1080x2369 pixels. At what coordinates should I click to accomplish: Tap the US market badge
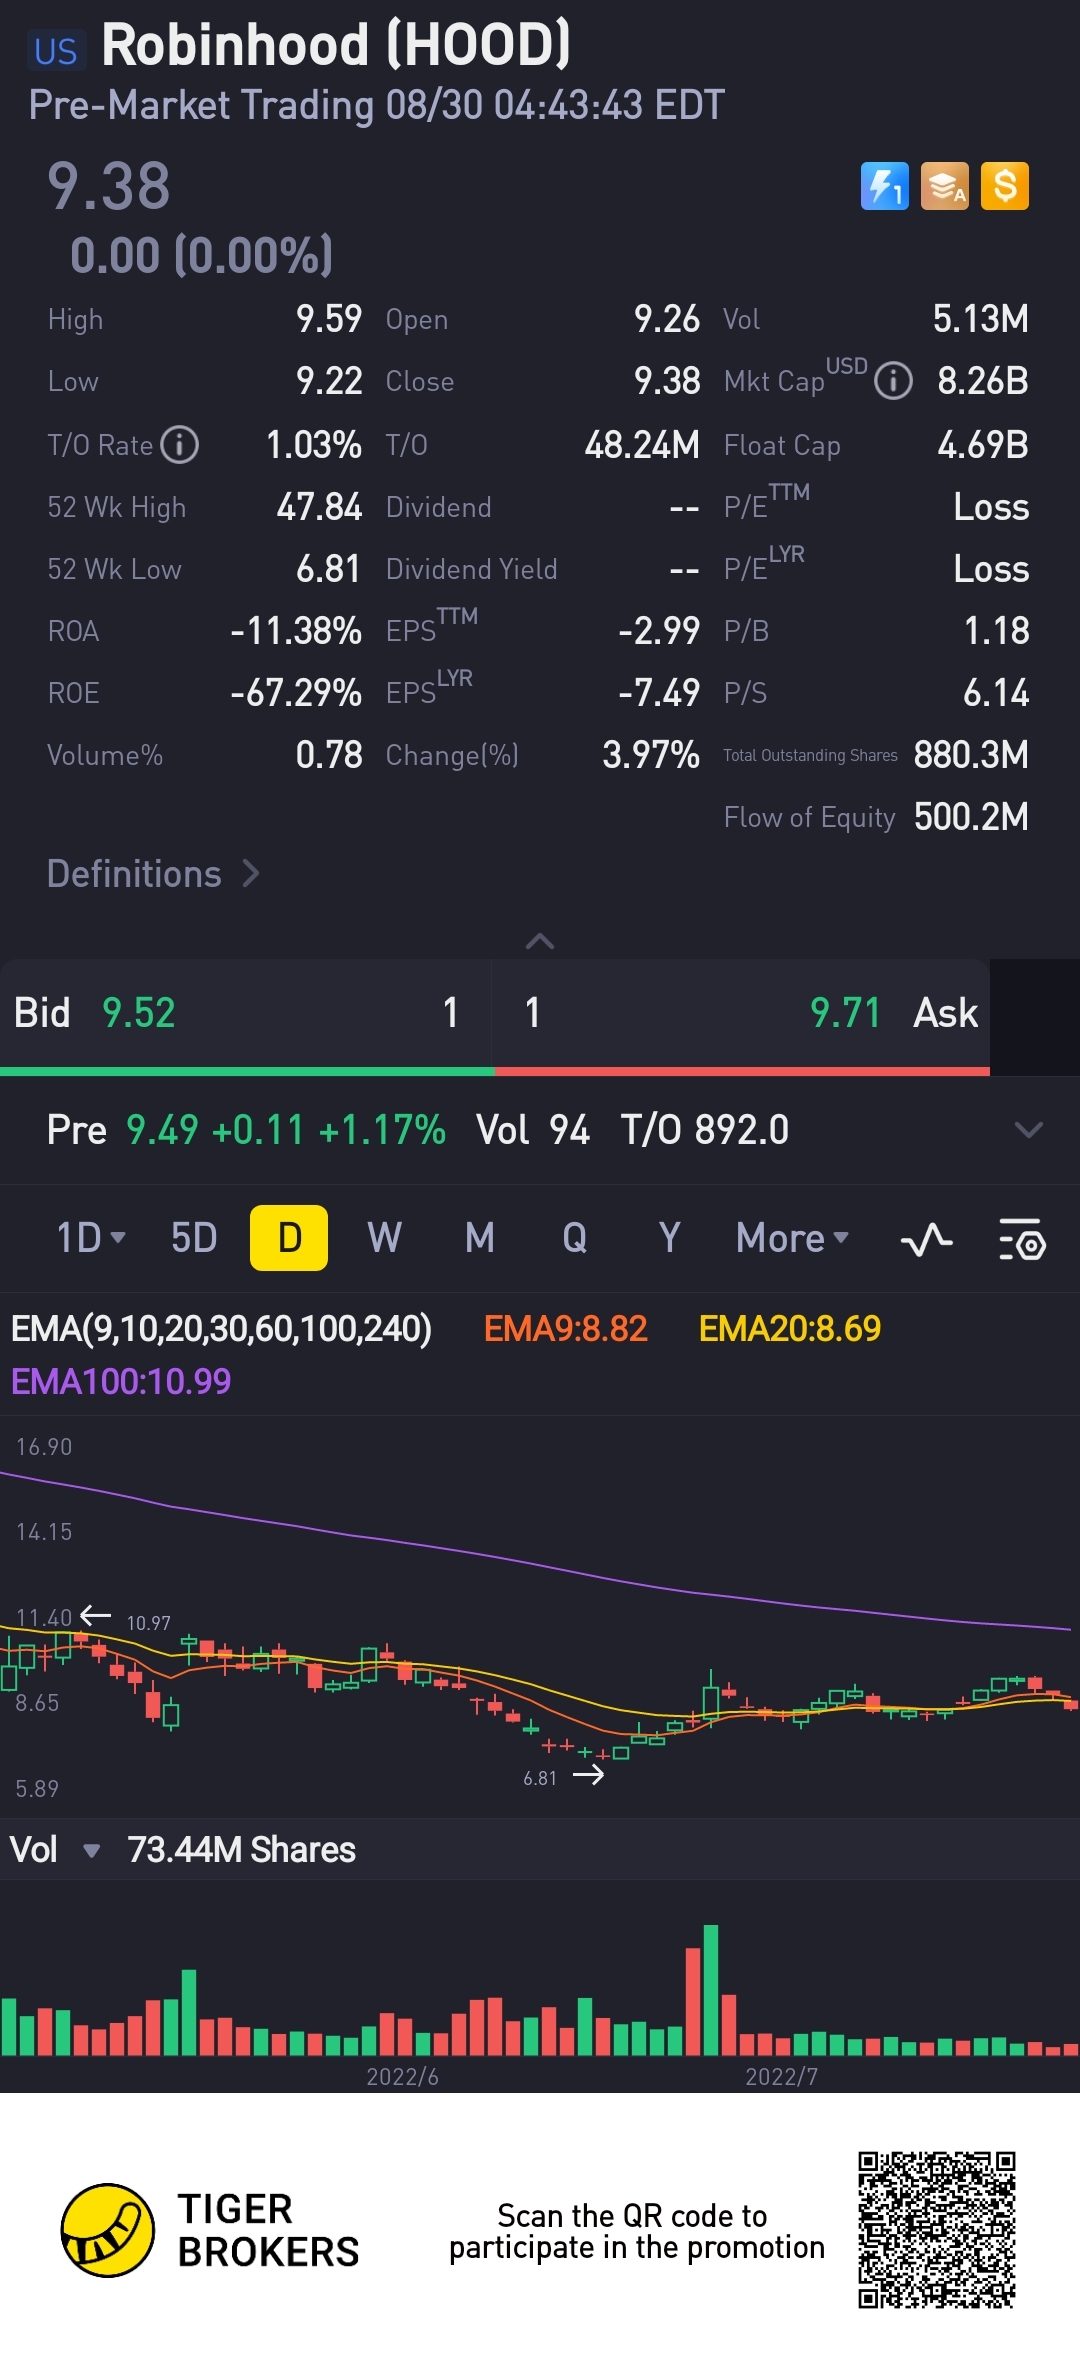tap(55, 51)
